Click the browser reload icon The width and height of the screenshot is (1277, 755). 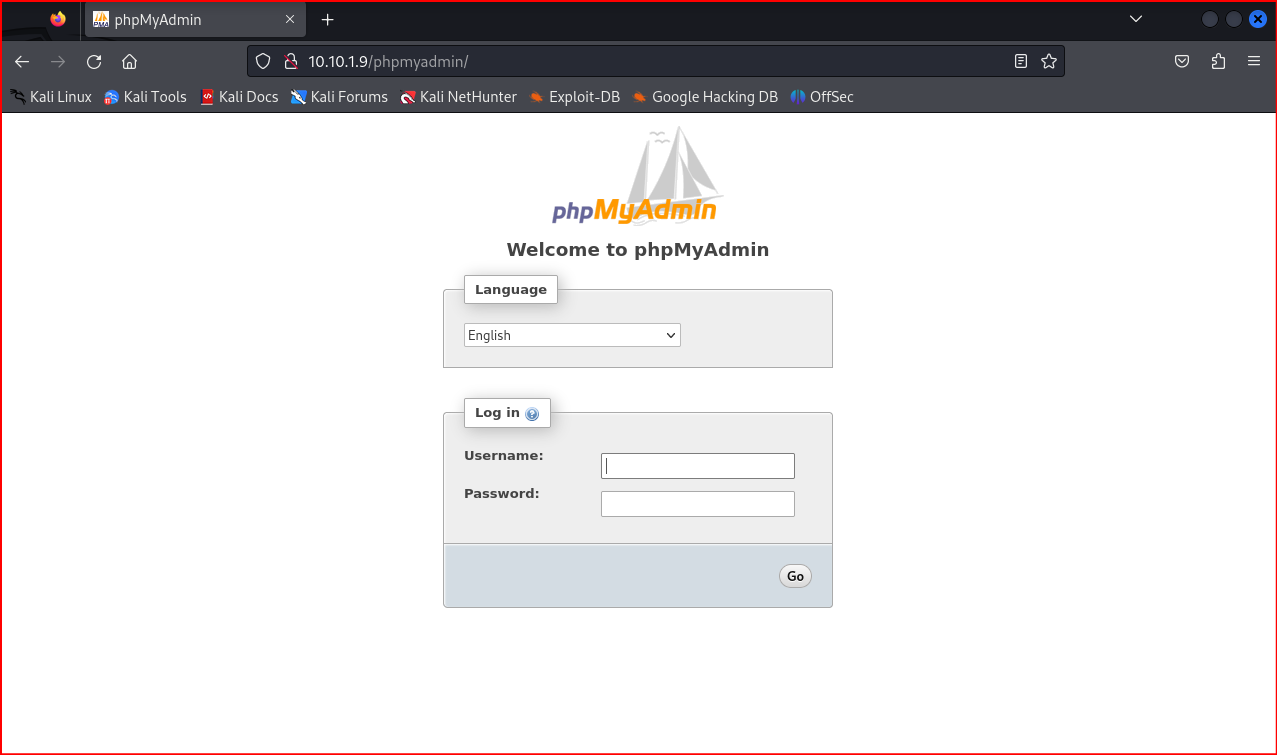[94, 62]
